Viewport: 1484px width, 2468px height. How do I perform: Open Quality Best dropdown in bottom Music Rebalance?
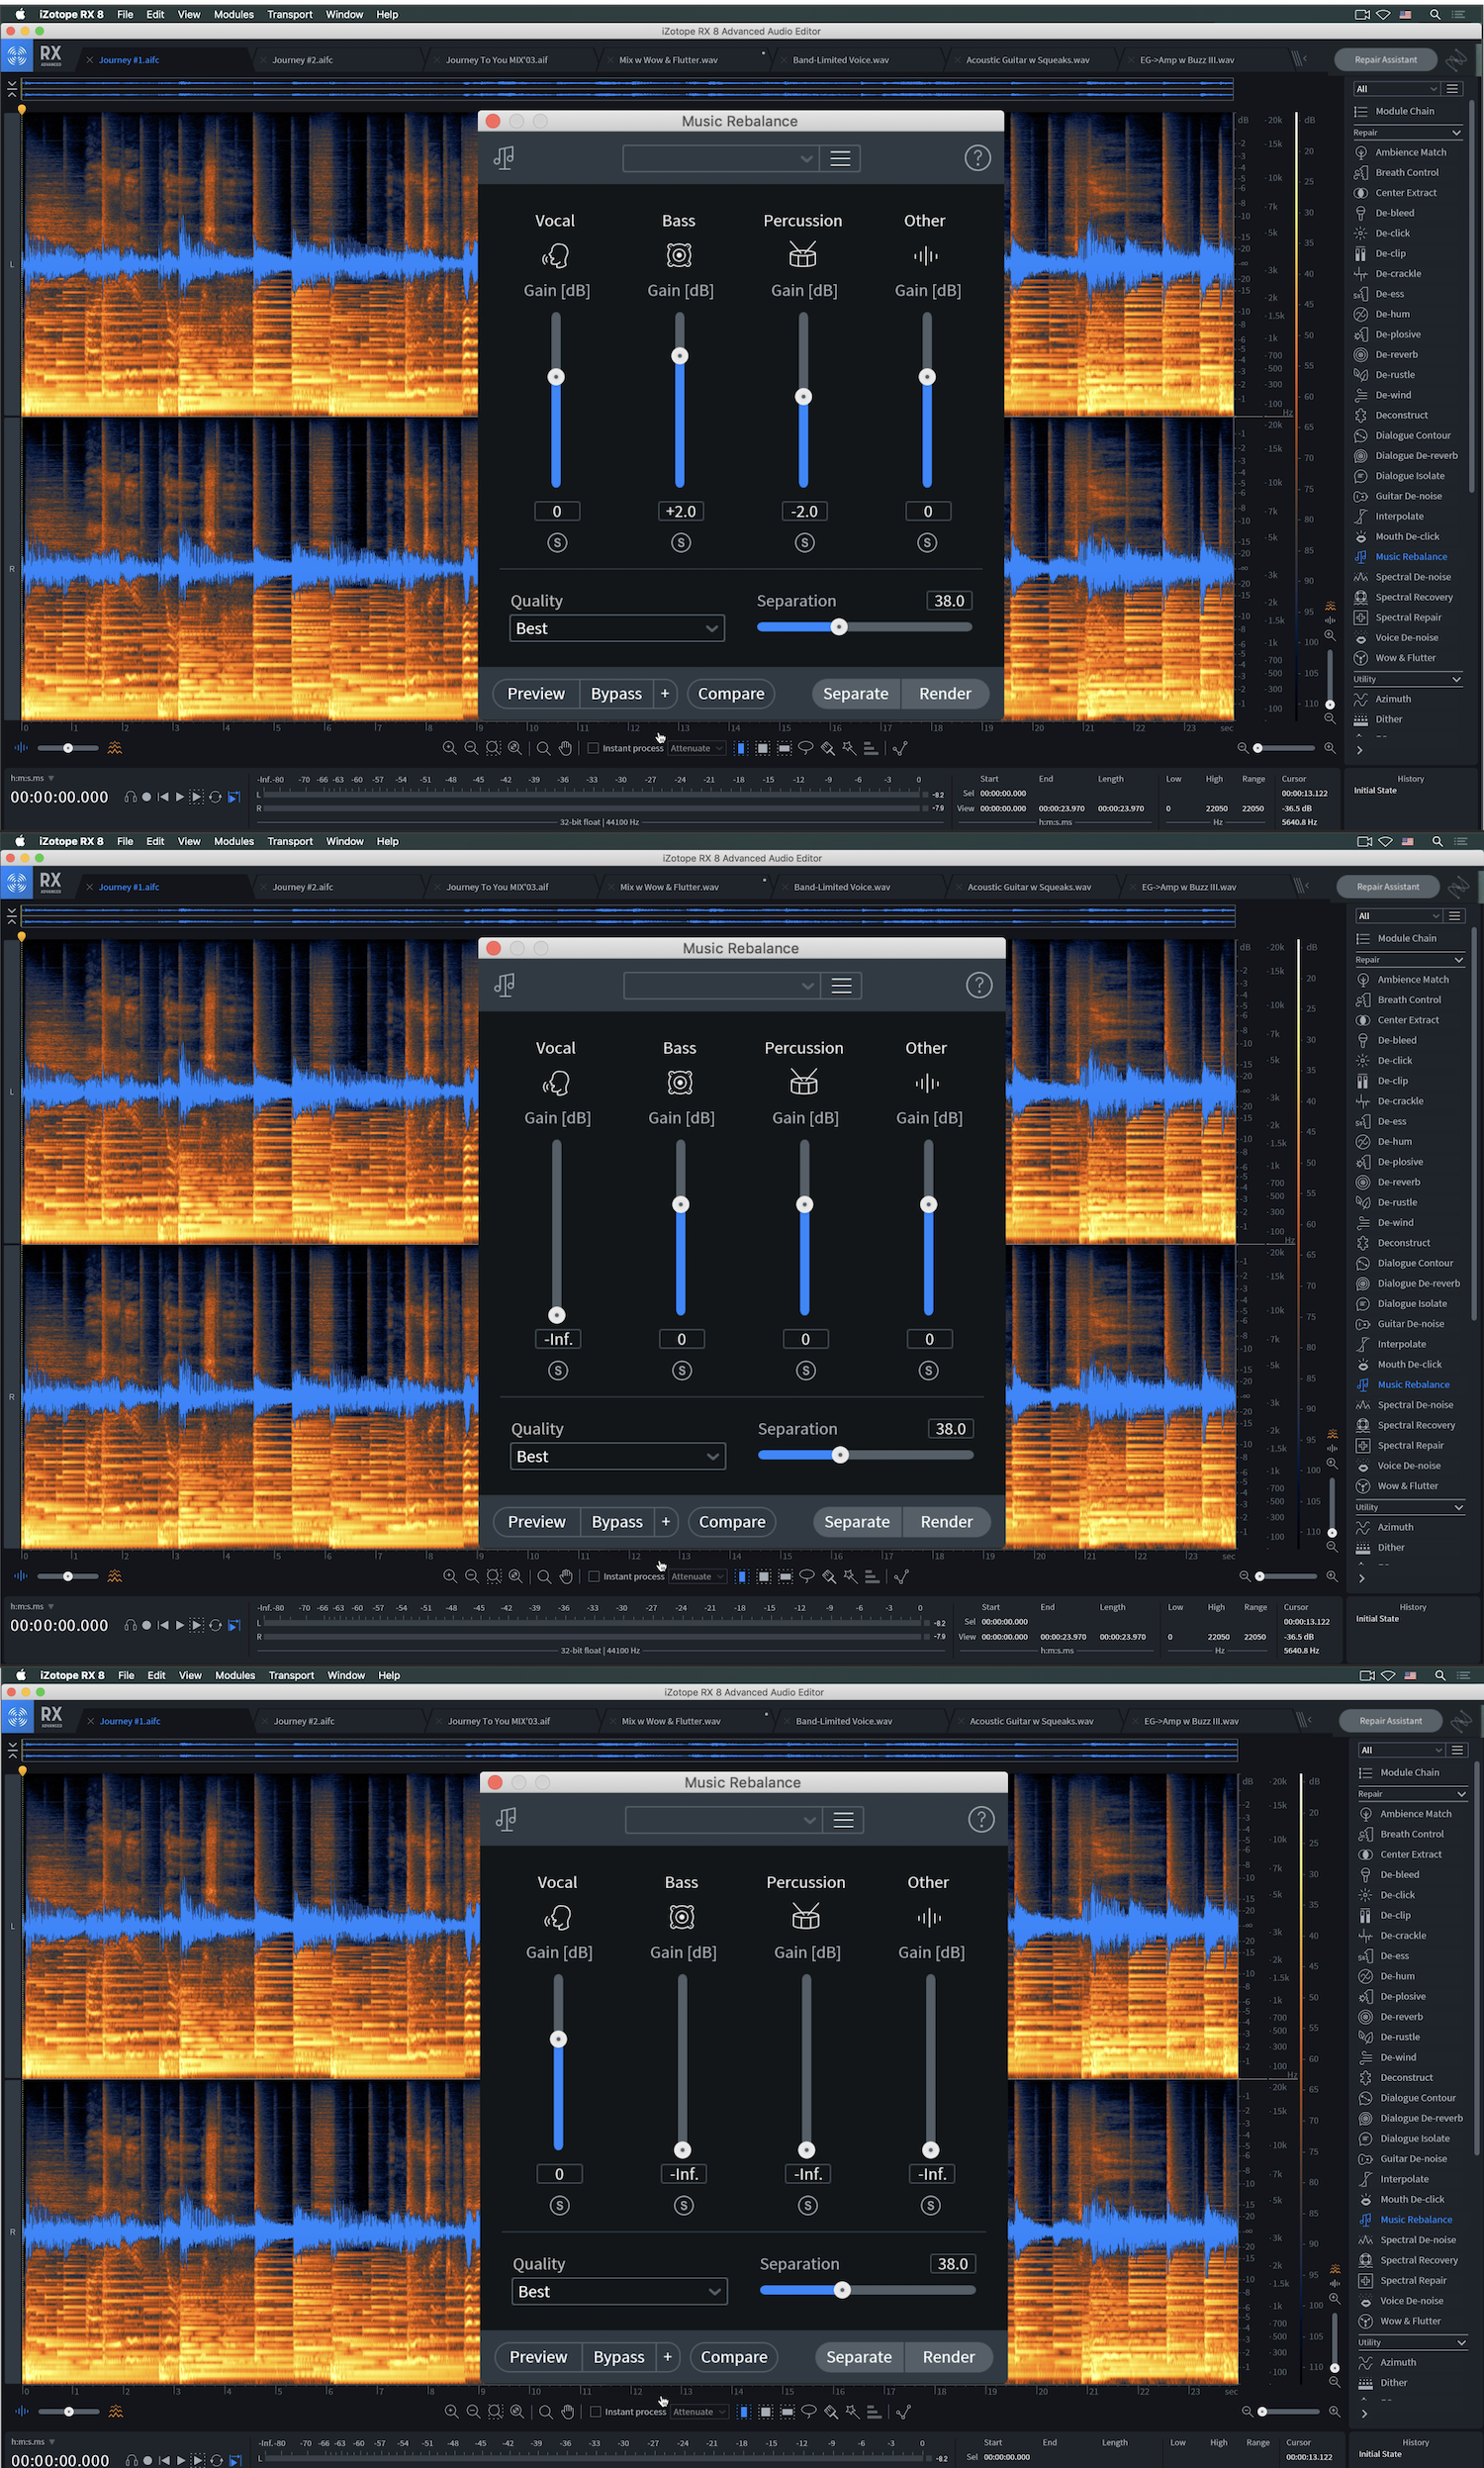[x=620, y=2291]
